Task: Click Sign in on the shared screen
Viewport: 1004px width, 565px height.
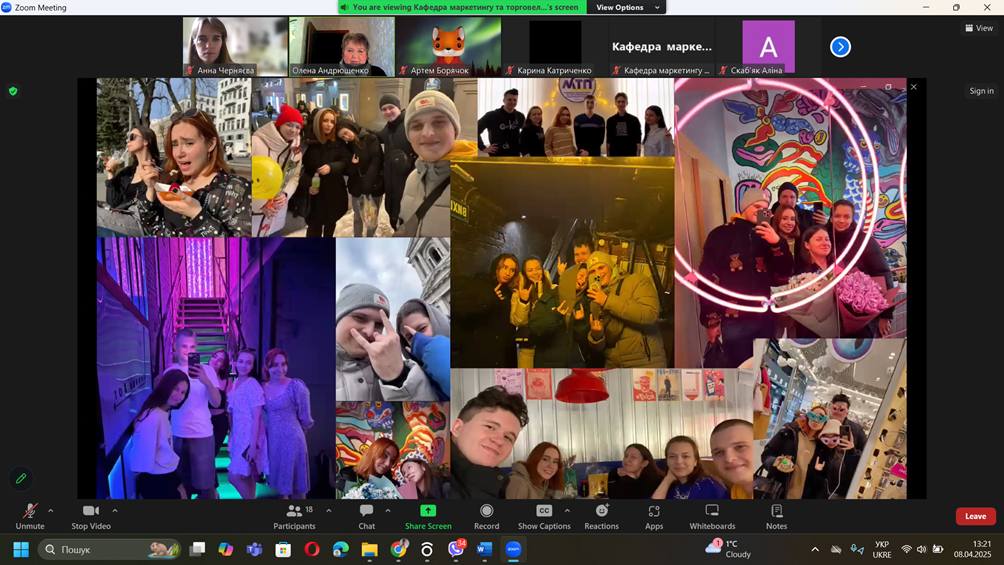Action: click(981, 91)
